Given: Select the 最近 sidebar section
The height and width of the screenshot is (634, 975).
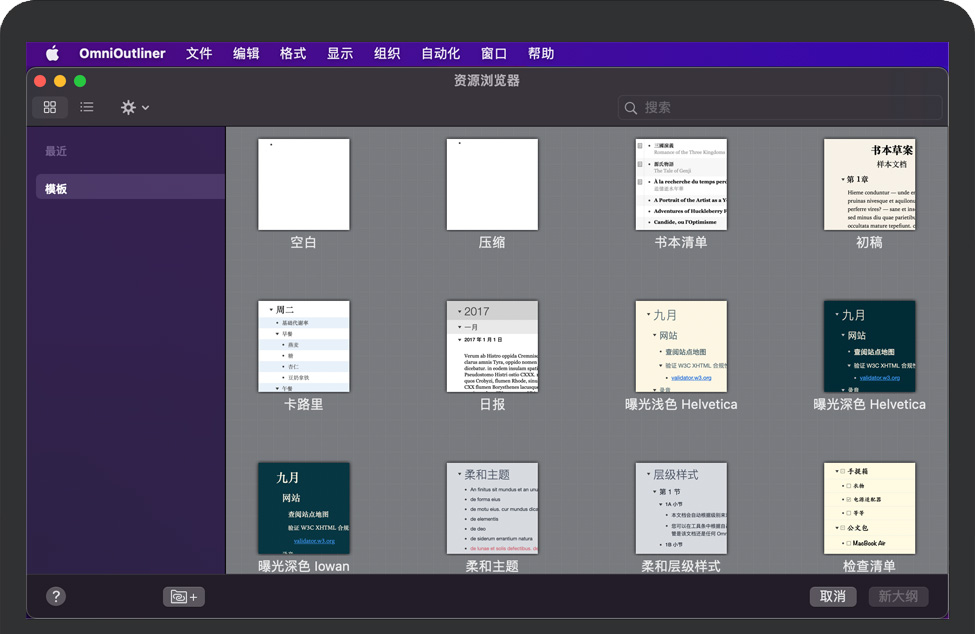Looking at the screenshot, I should point(56,151).
